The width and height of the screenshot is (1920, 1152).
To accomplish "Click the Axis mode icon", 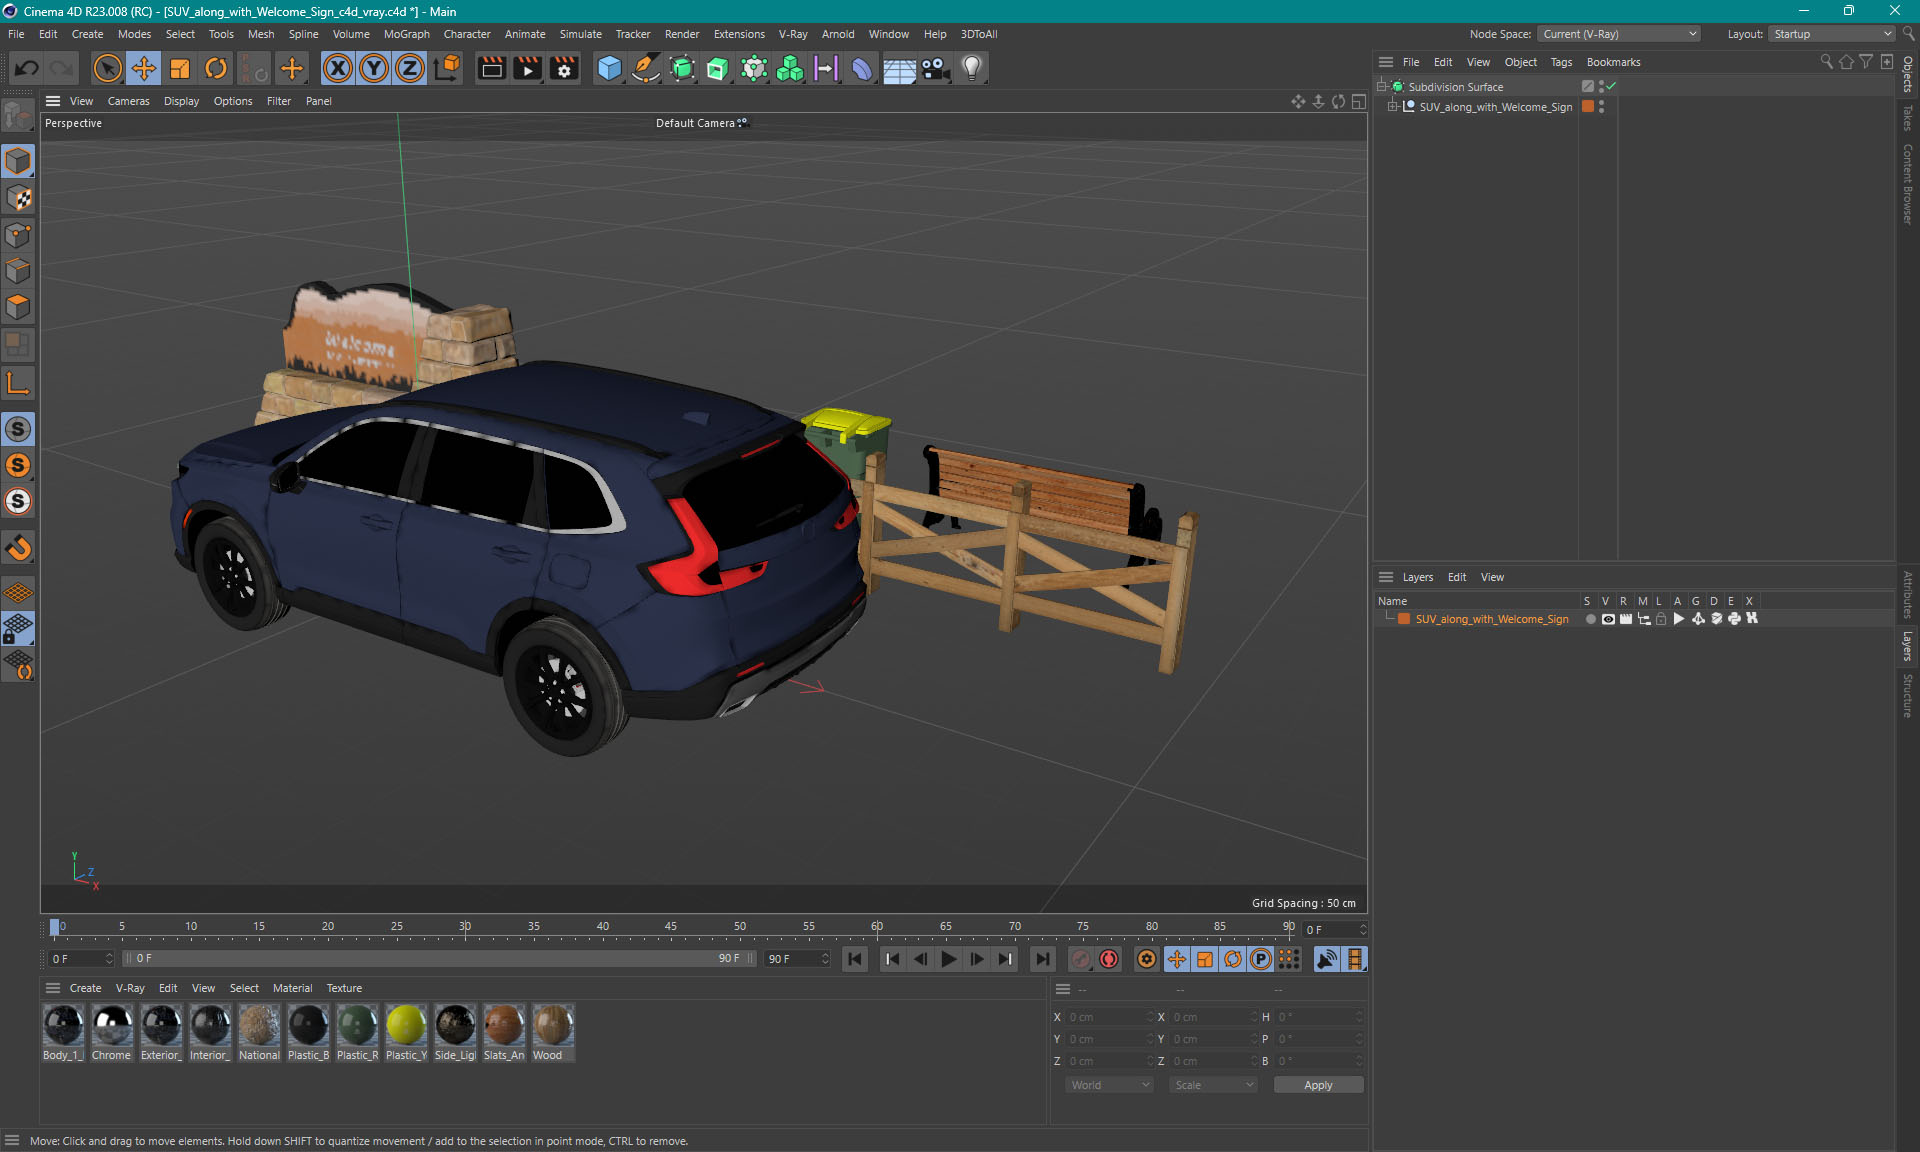I will 18,383.
